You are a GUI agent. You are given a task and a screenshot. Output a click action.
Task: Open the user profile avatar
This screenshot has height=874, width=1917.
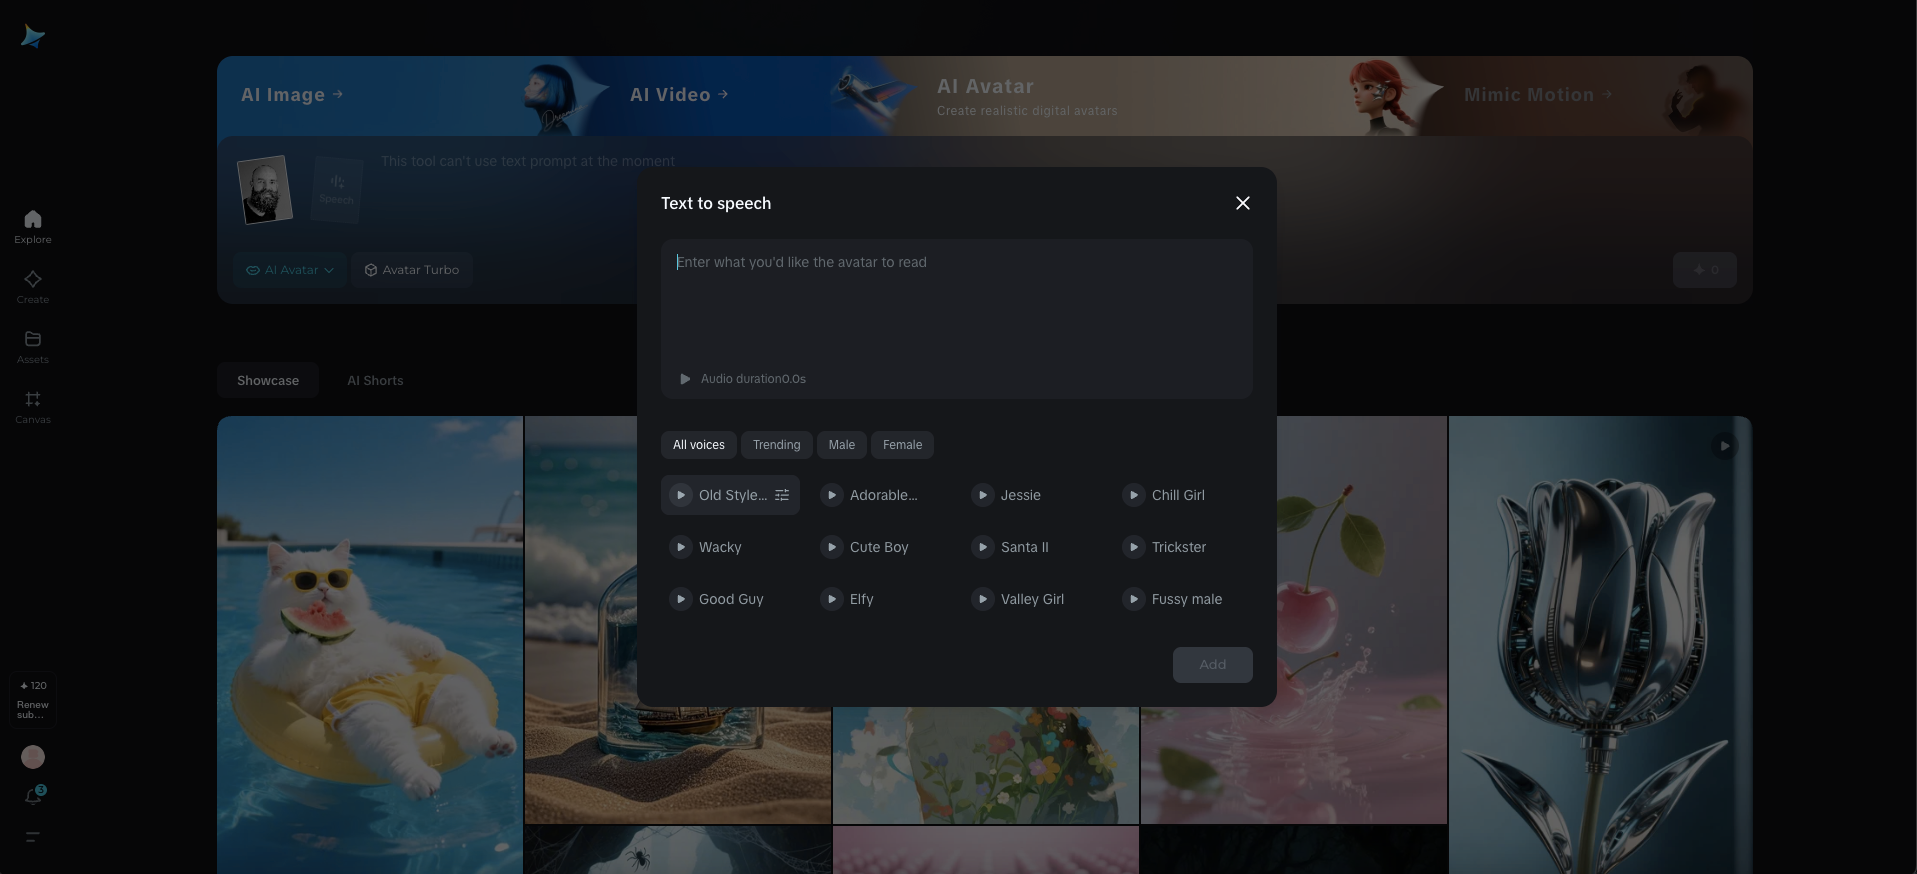[x=33, y=757]
